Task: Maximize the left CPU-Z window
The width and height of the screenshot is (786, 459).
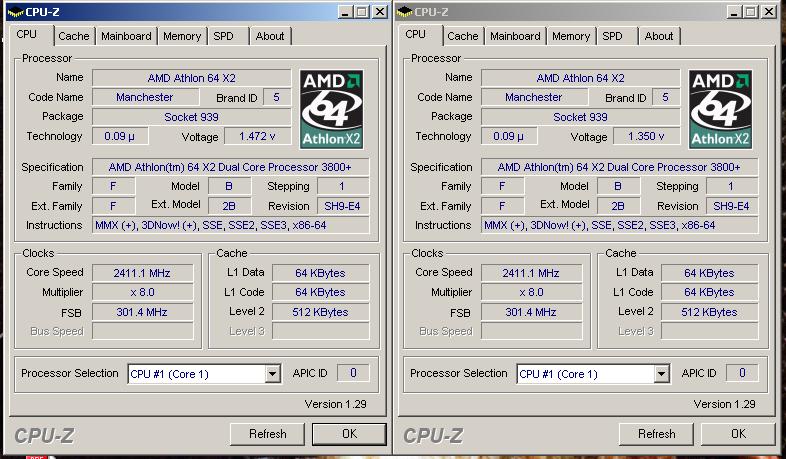Action: click(x=362, y=12)
